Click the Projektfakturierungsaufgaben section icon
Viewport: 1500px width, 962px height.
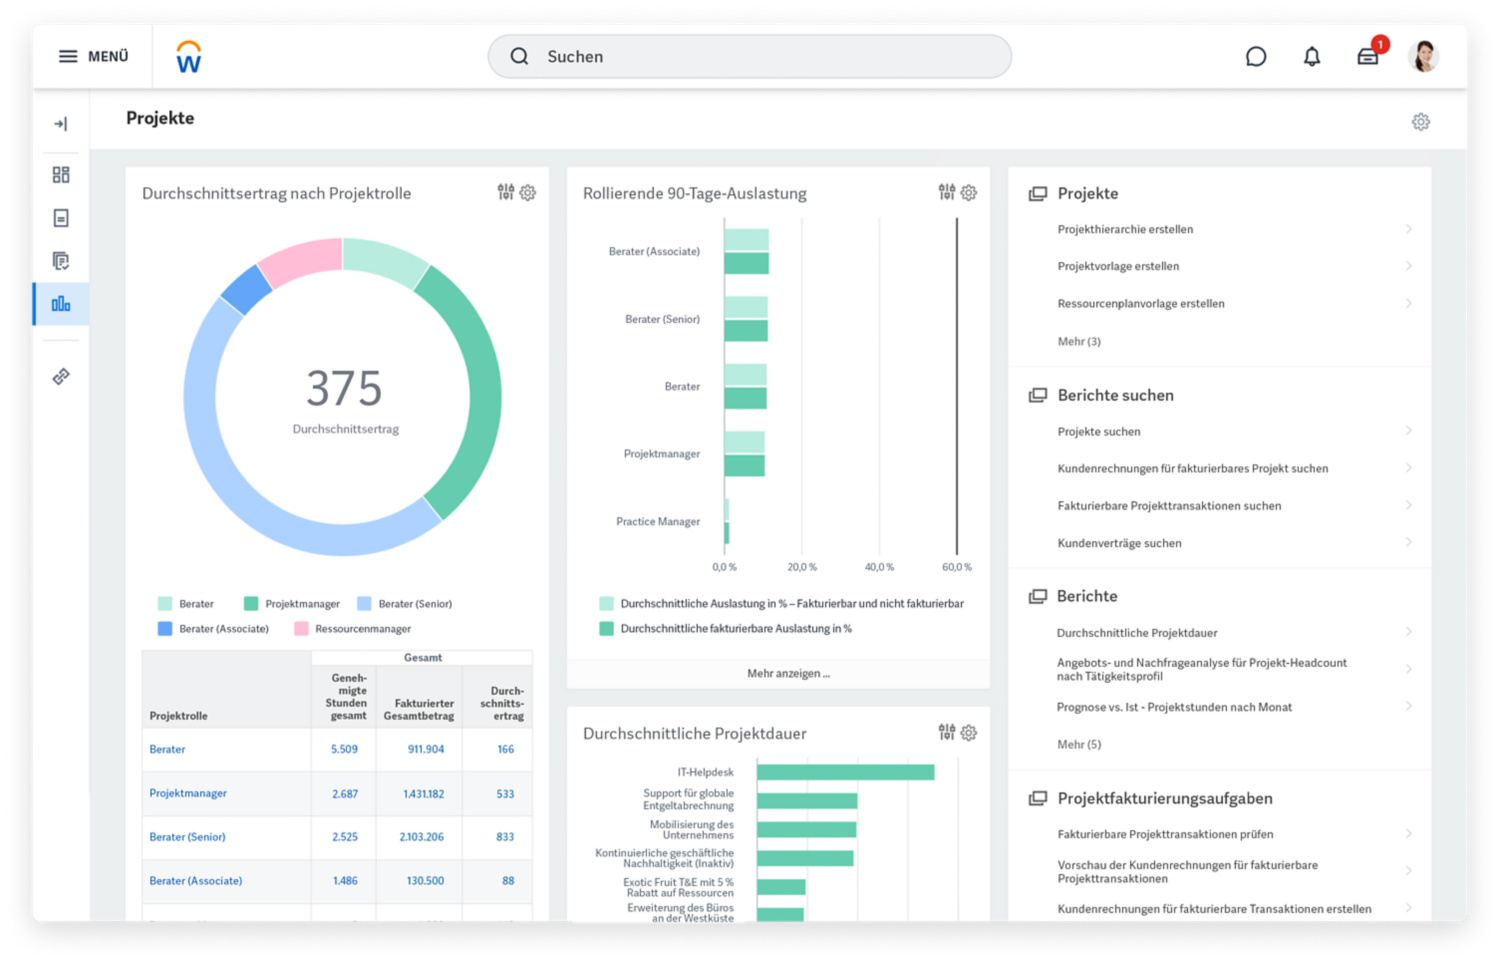[x=1038, y=798]
